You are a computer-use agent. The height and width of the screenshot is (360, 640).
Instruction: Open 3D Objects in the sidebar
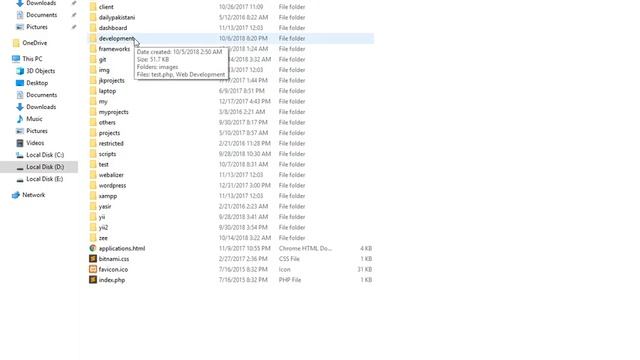40,71
